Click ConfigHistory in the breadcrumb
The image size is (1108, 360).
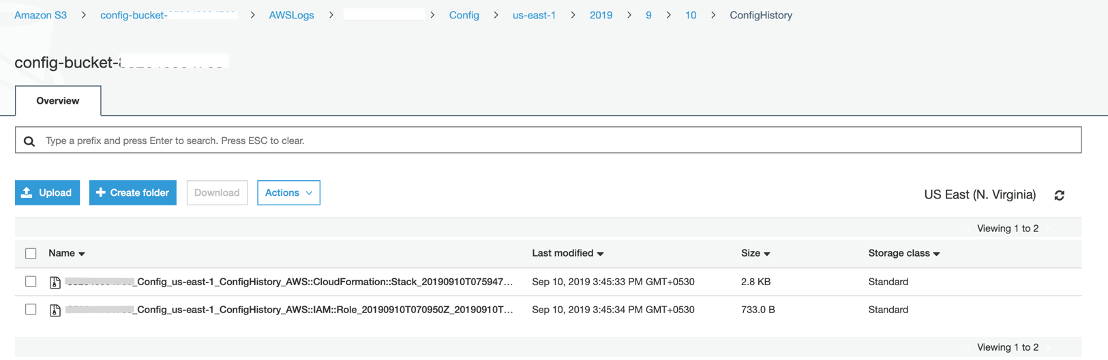[x=760, y=15]
